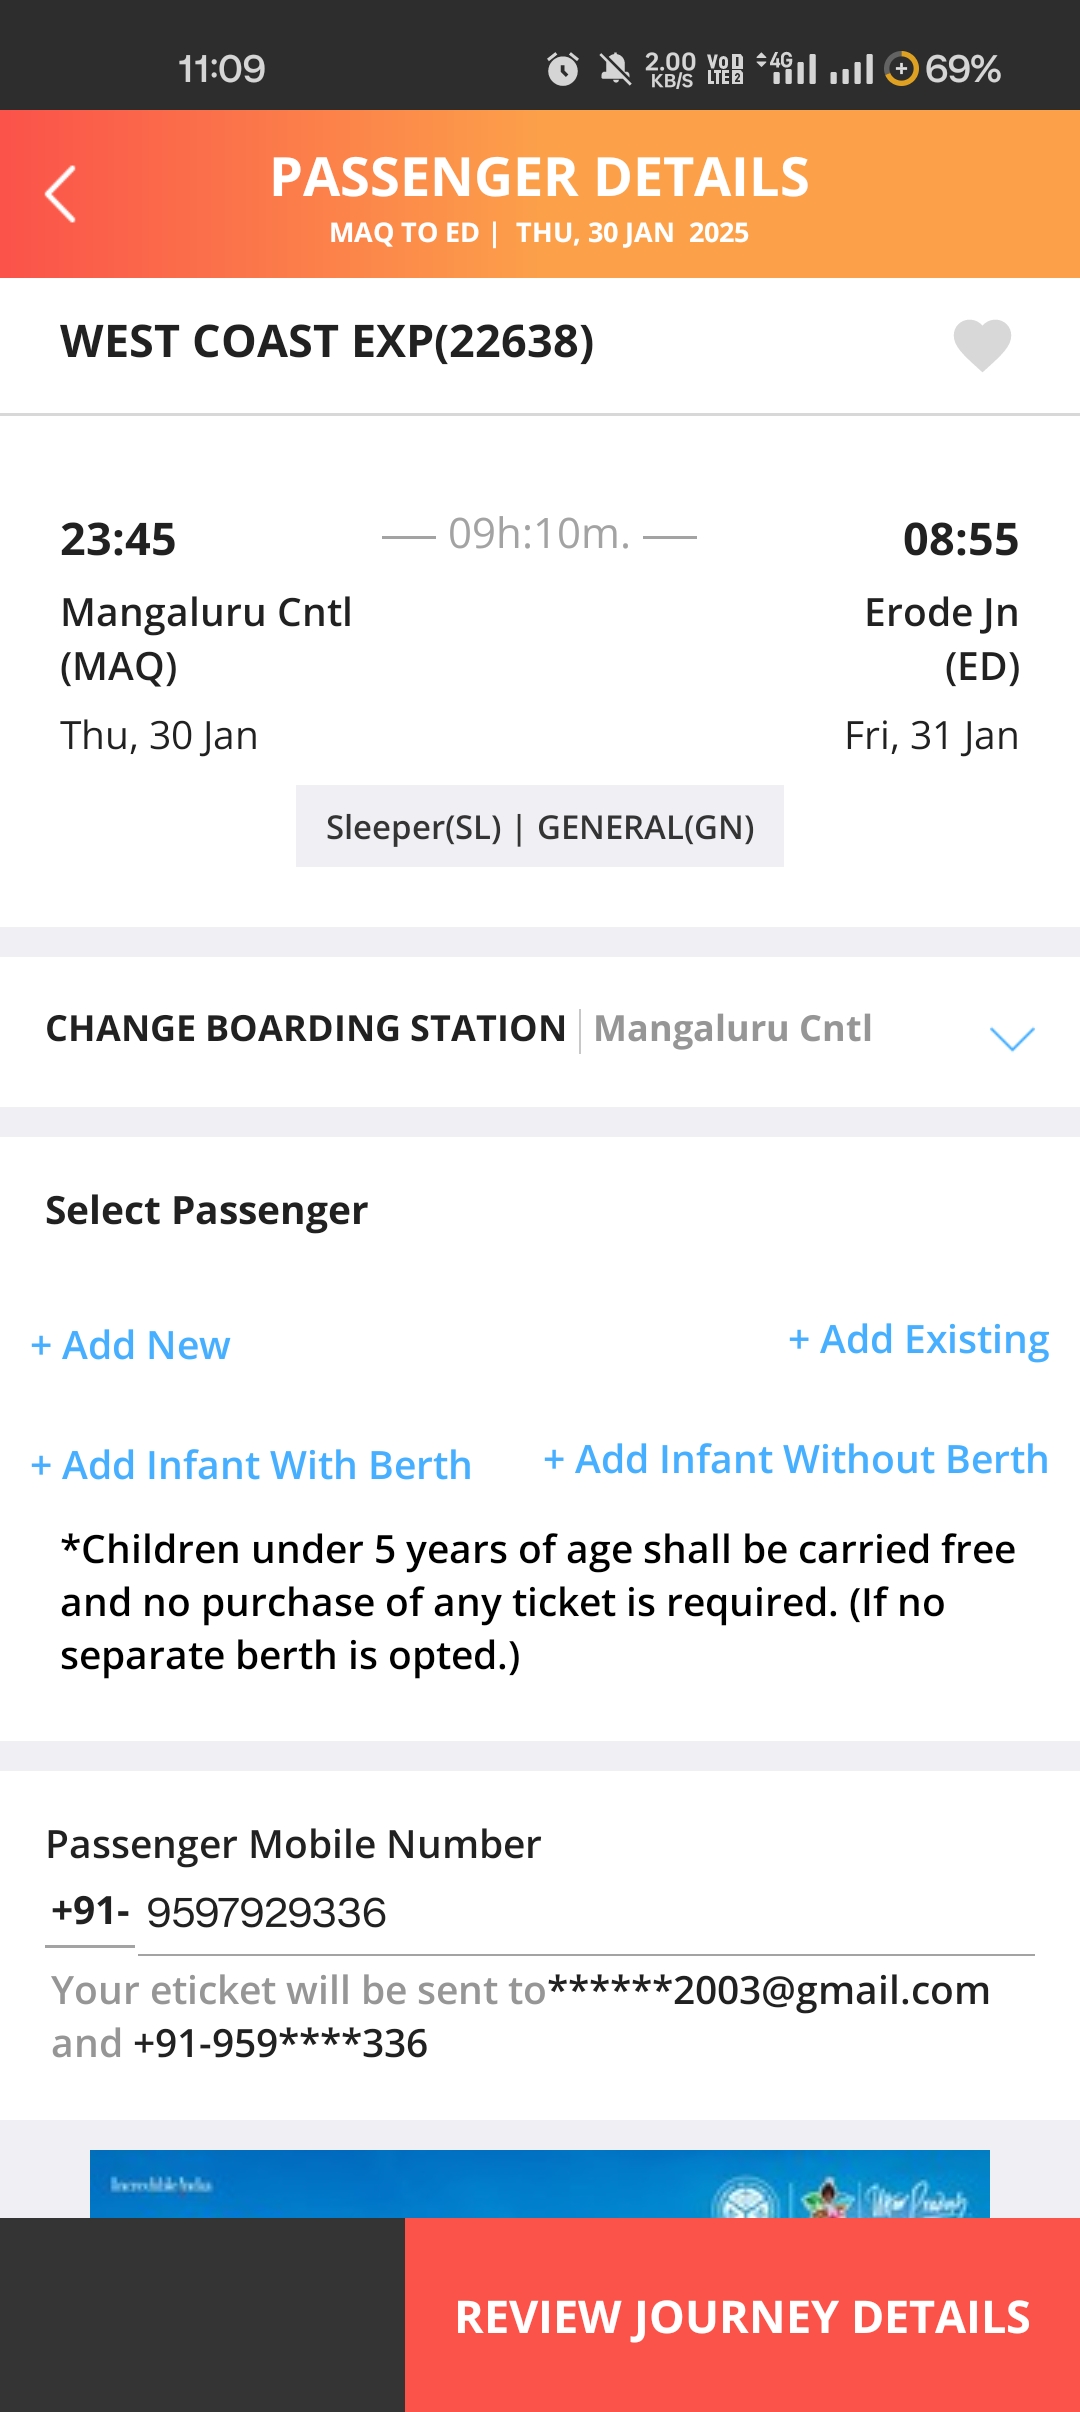Tap the VoLTE status icon
Viewport: 1080px width, 2412px height.
click(725, 69)
